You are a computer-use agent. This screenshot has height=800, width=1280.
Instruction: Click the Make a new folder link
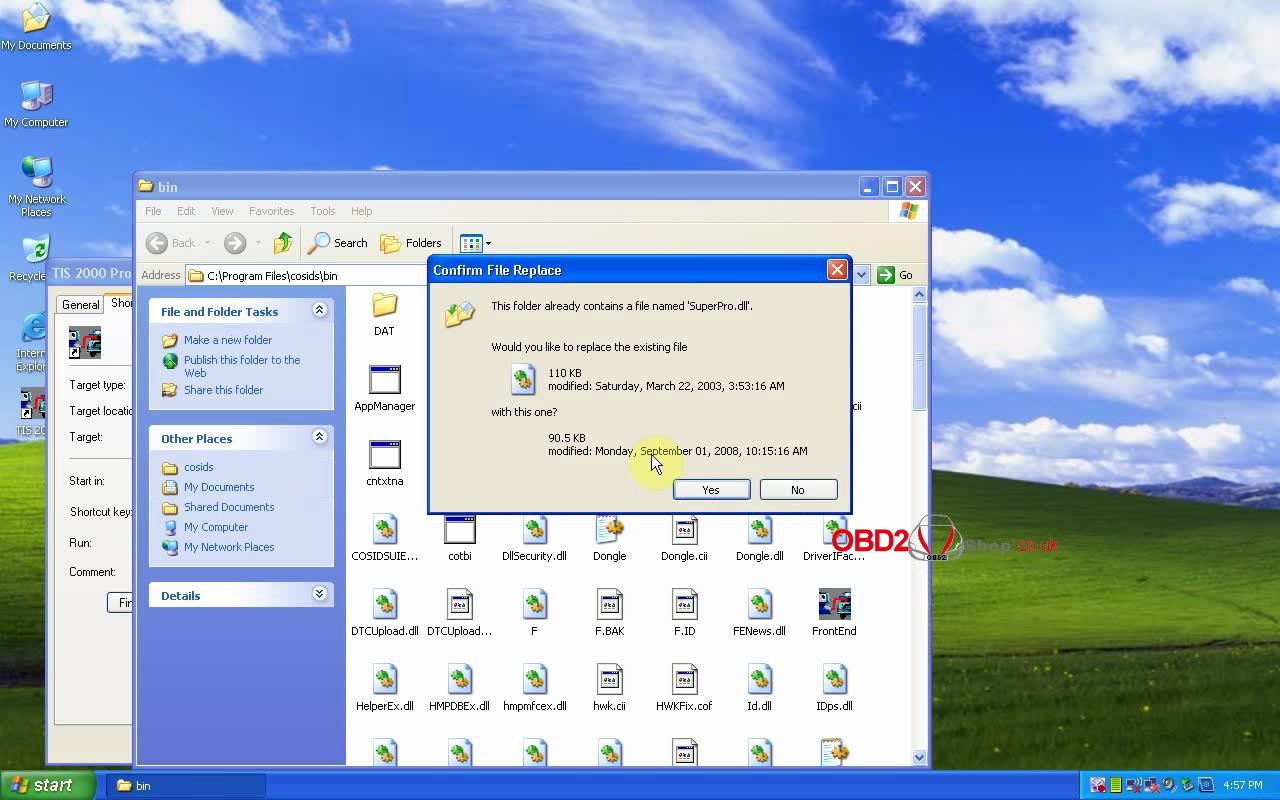pos(227,340)
